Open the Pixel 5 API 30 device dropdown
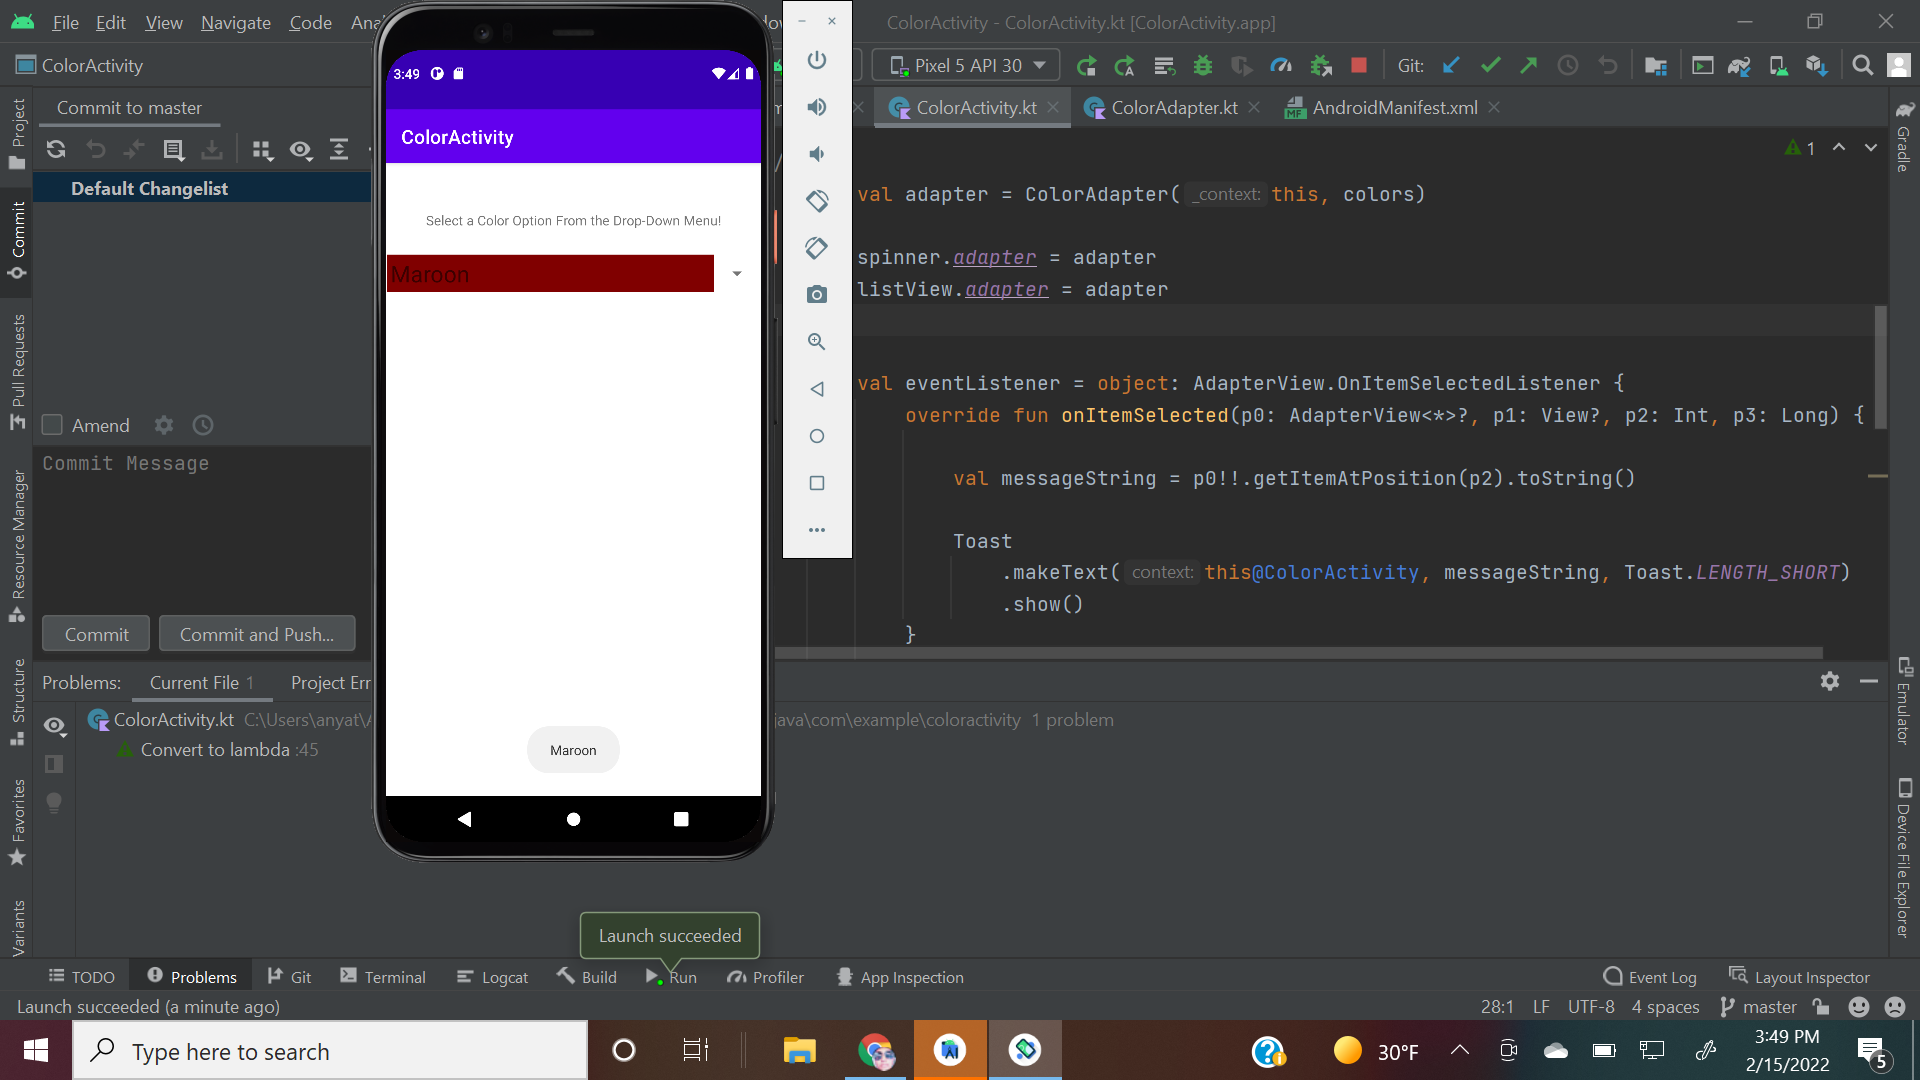The image size is (1920, 1080). pyautogui.click(x=966, y=66)
